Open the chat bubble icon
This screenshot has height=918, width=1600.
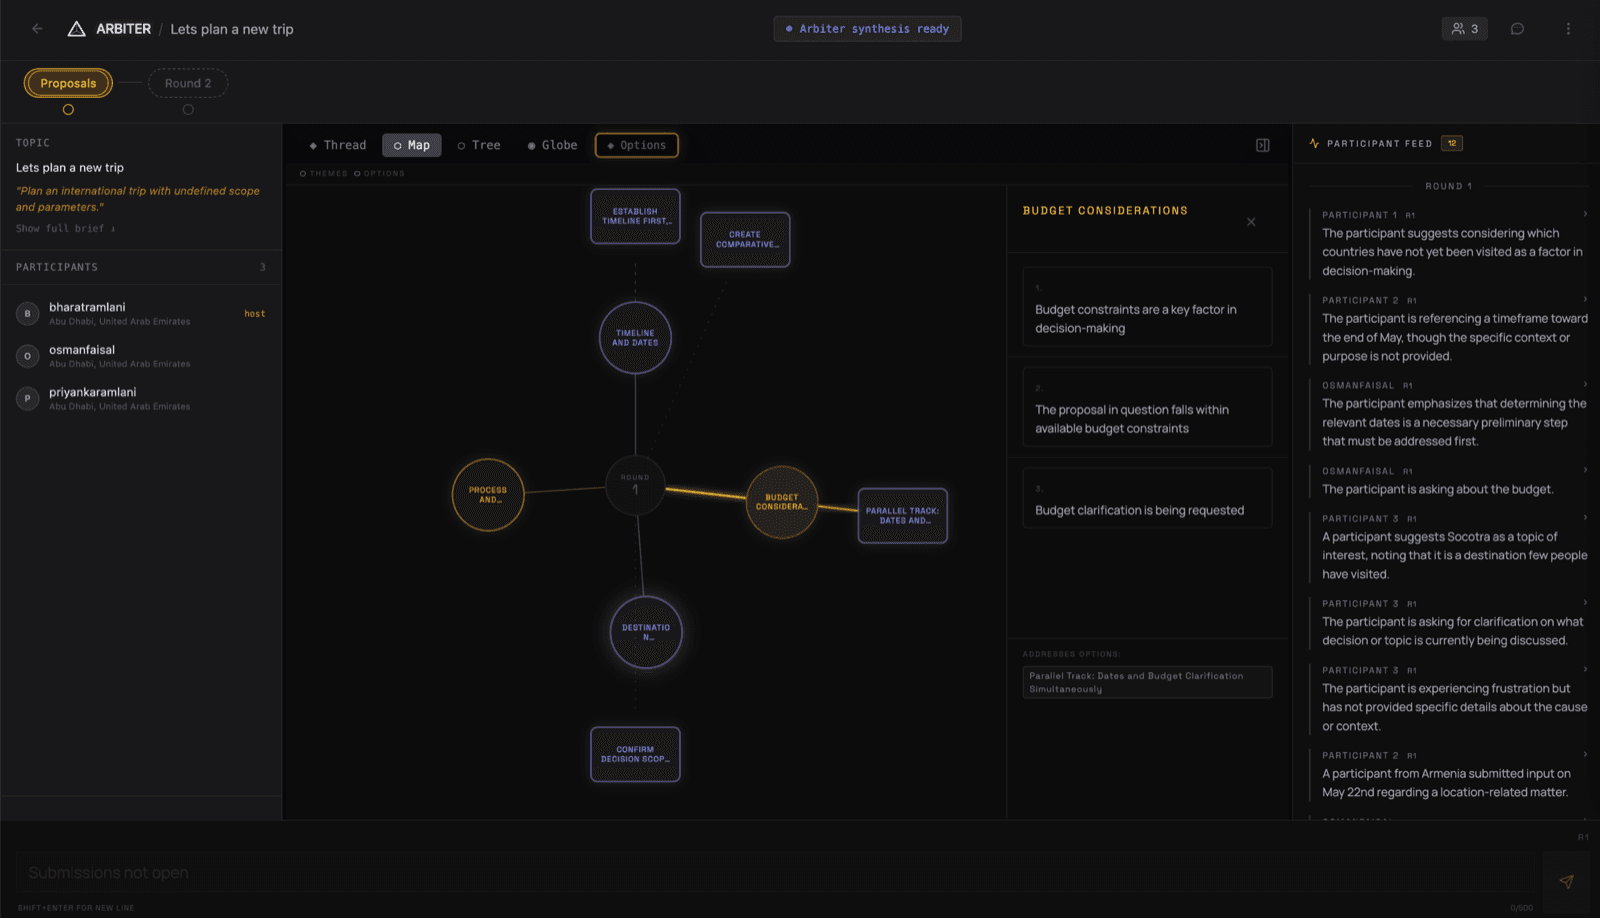click(1517, 29)
